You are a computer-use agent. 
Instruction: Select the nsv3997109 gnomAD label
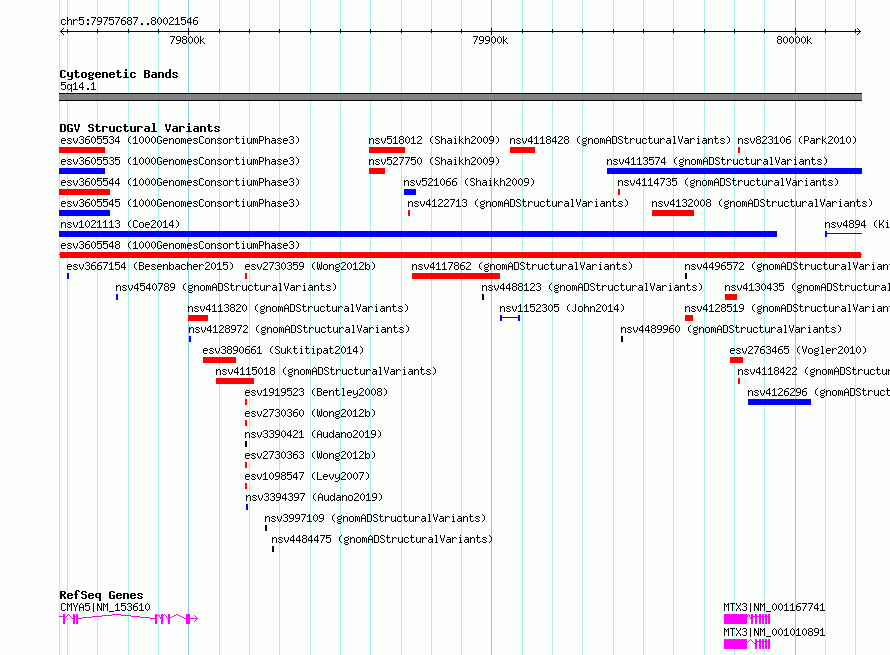375,518
